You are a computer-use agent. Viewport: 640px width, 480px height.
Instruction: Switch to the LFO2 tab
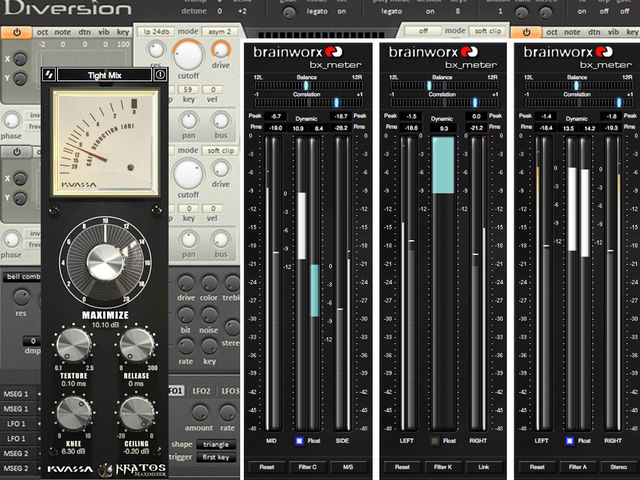[x=201, y=391]
